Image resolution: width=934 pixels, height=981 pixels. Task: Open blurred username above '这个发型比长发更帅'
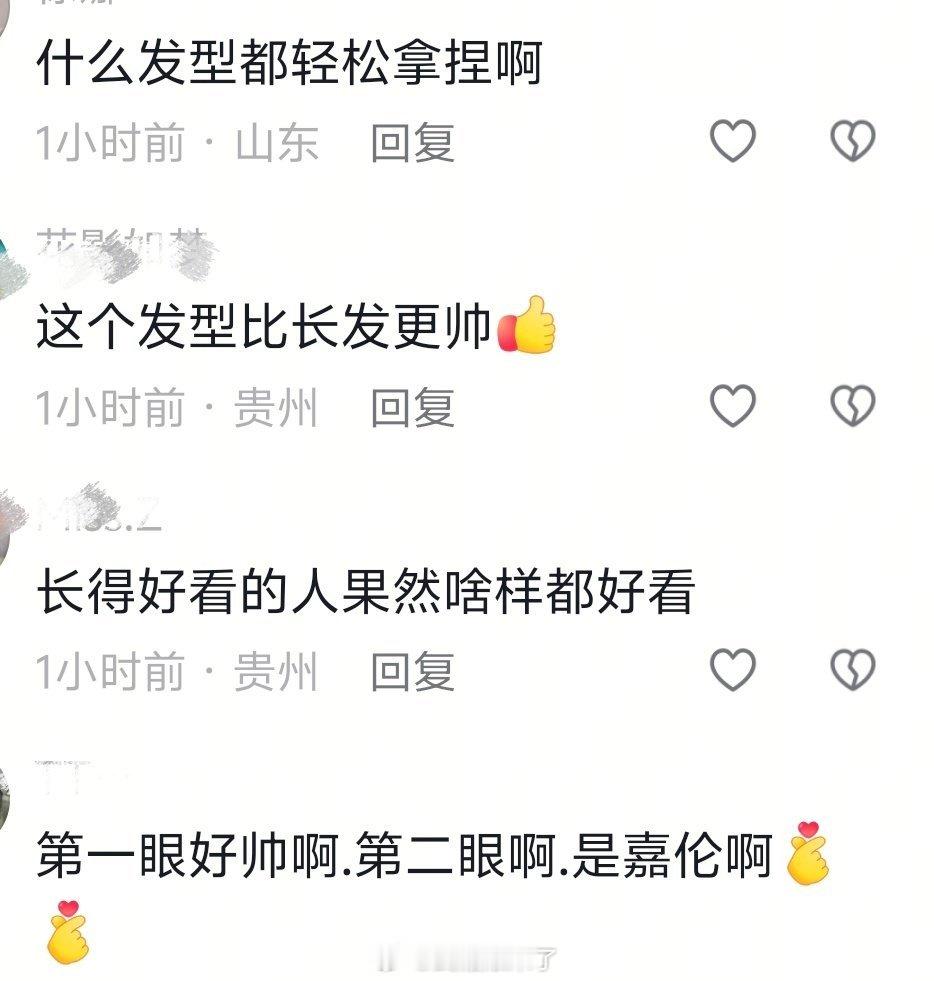click(x=124, y=253)
